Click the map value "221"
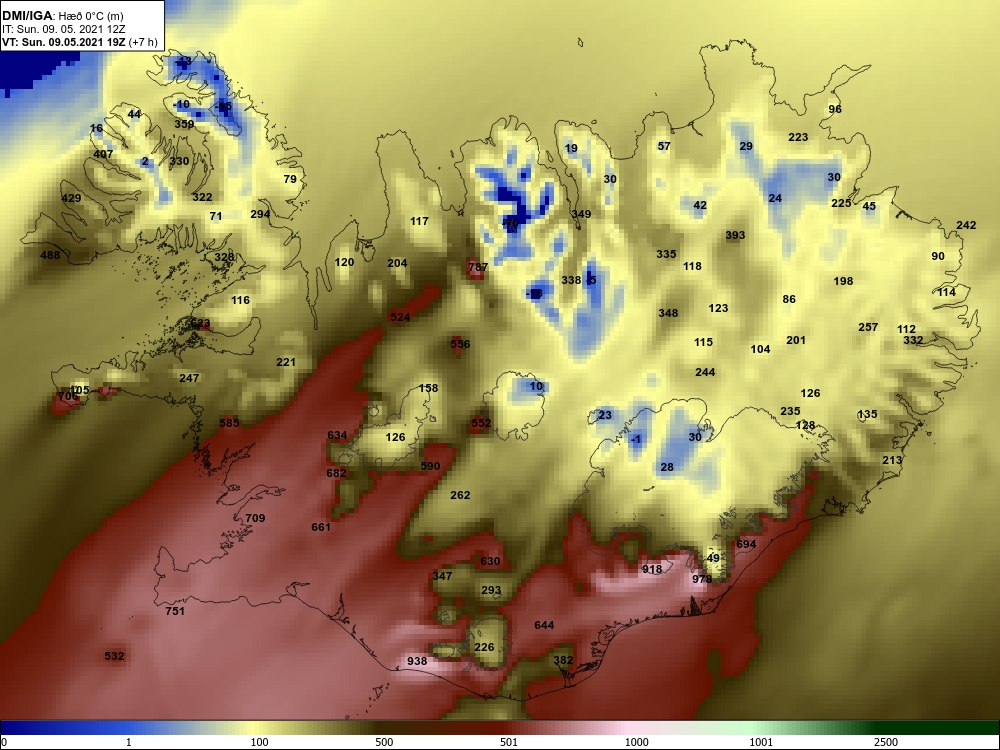Image resolution: width=1000 pixels, height=750 pixels. pyautogui.click(x=286, y=362)
